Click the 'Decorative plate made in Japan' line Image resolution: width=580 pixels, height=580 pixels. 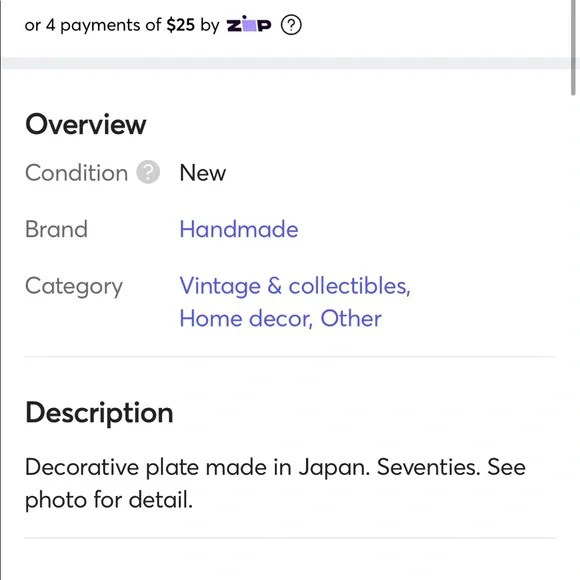[x=275, y=467]
